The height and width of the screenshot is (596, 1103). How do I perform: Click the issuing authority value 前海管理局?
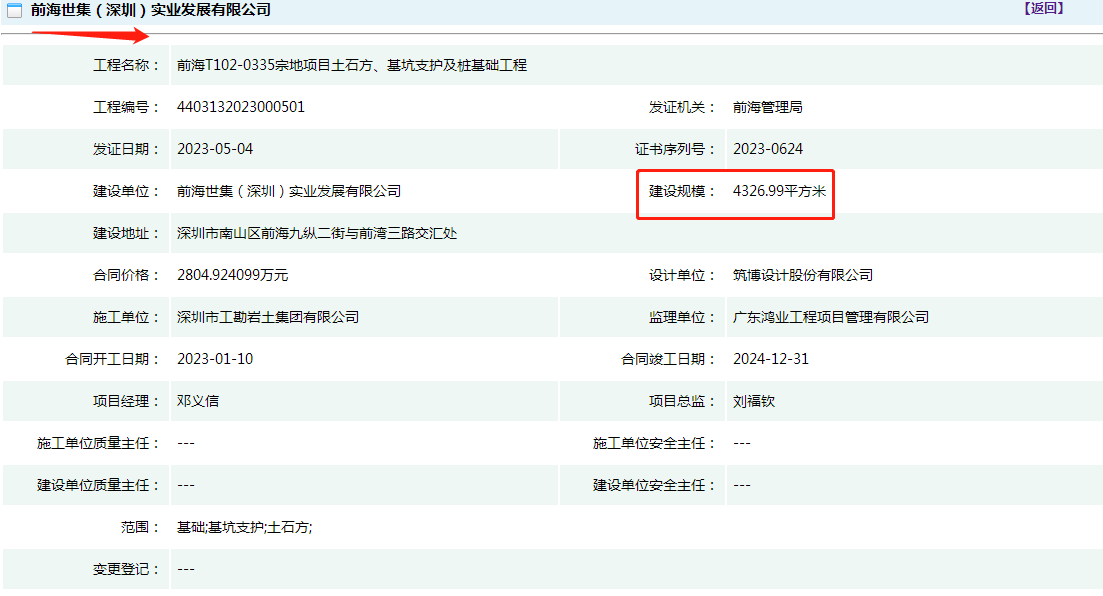click(x=767, y=107)
